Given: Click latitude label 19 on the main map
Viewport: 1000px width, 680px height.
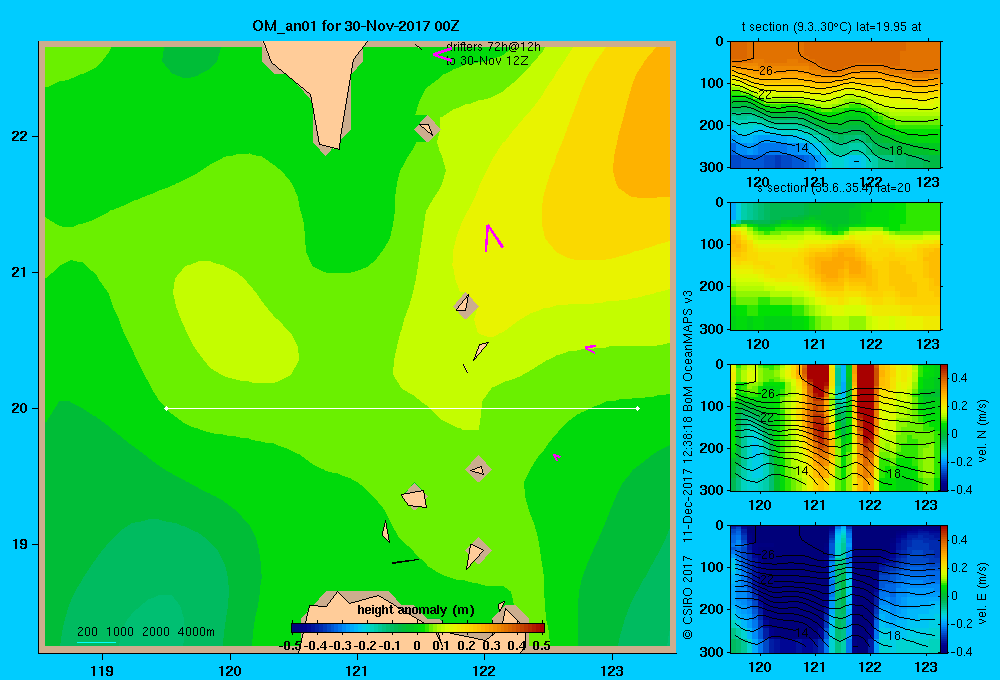Looking at the screenshot, I should click(19, 544).
